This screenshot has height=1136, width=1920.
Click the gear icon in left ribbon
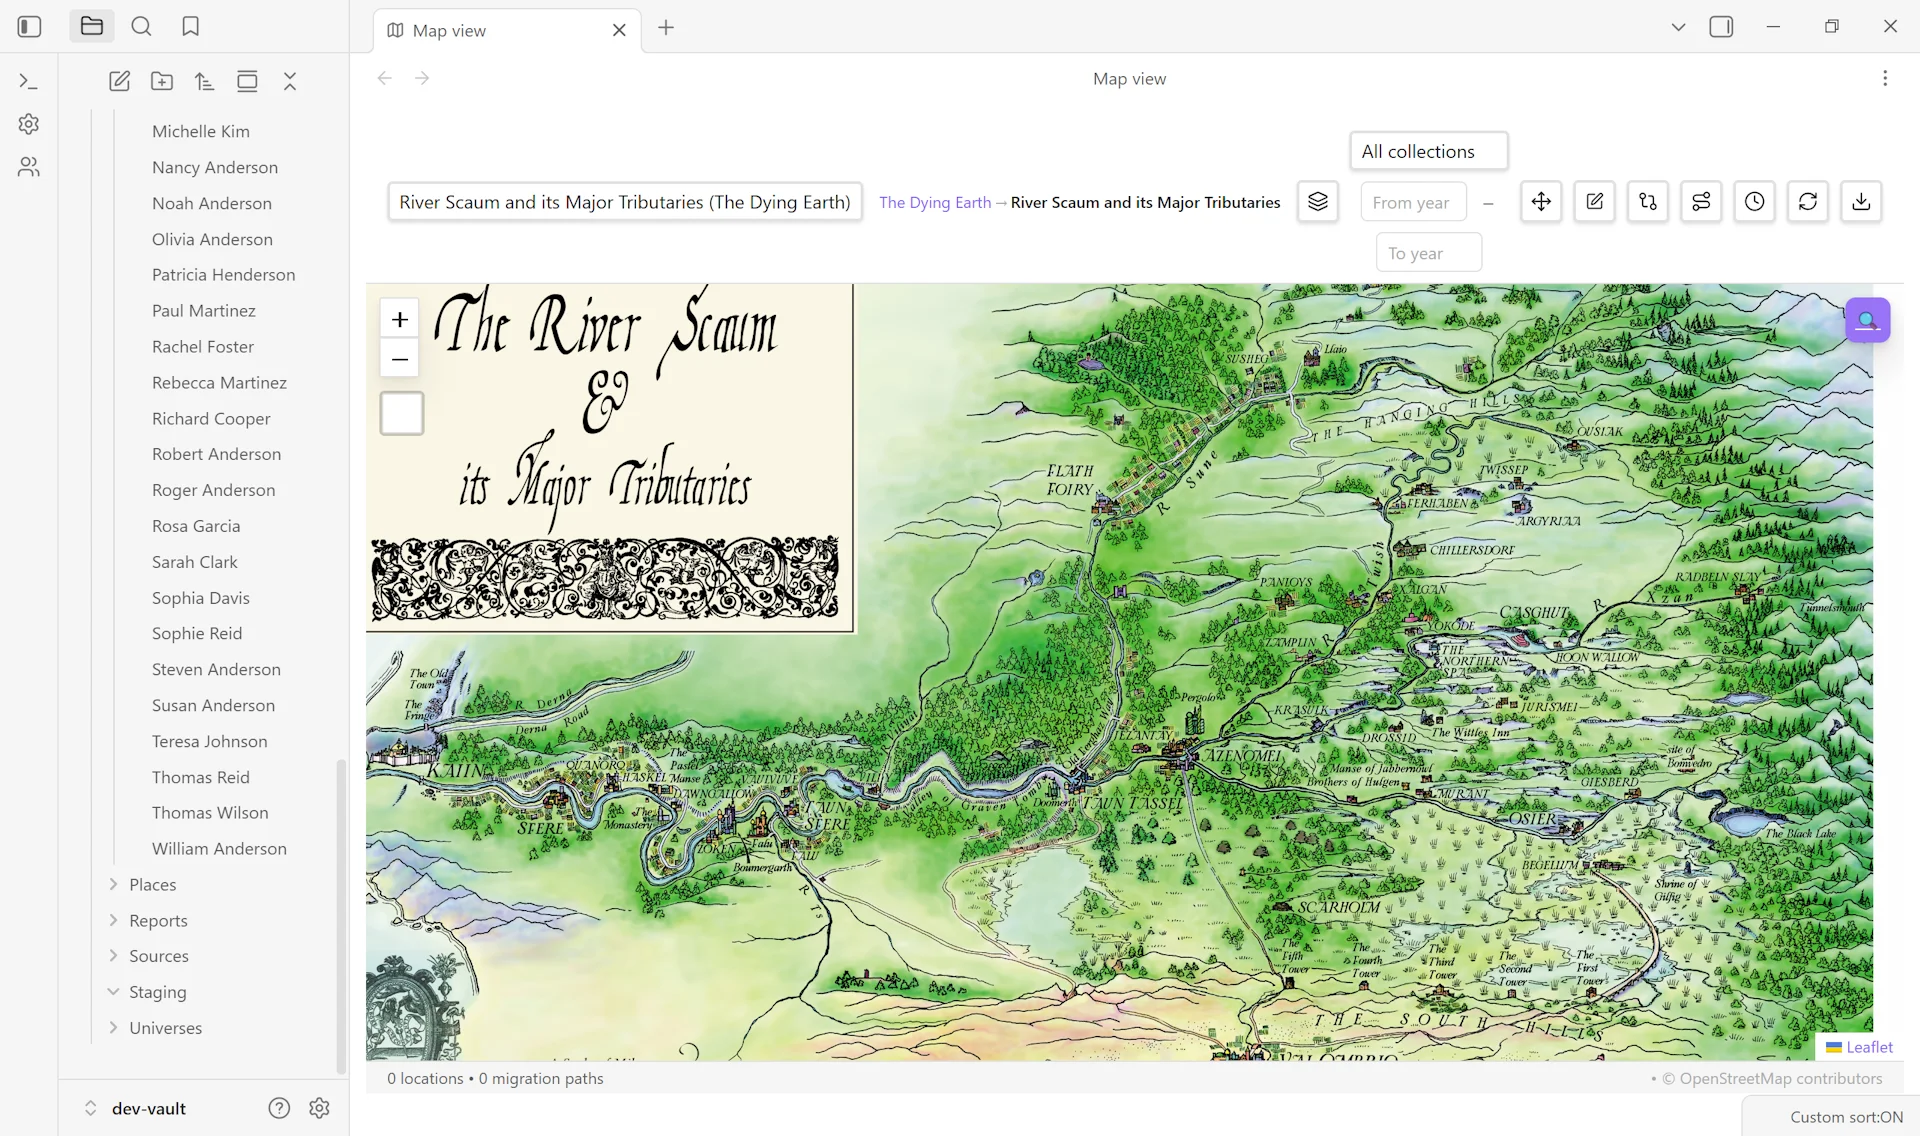(x=29, y=124)
